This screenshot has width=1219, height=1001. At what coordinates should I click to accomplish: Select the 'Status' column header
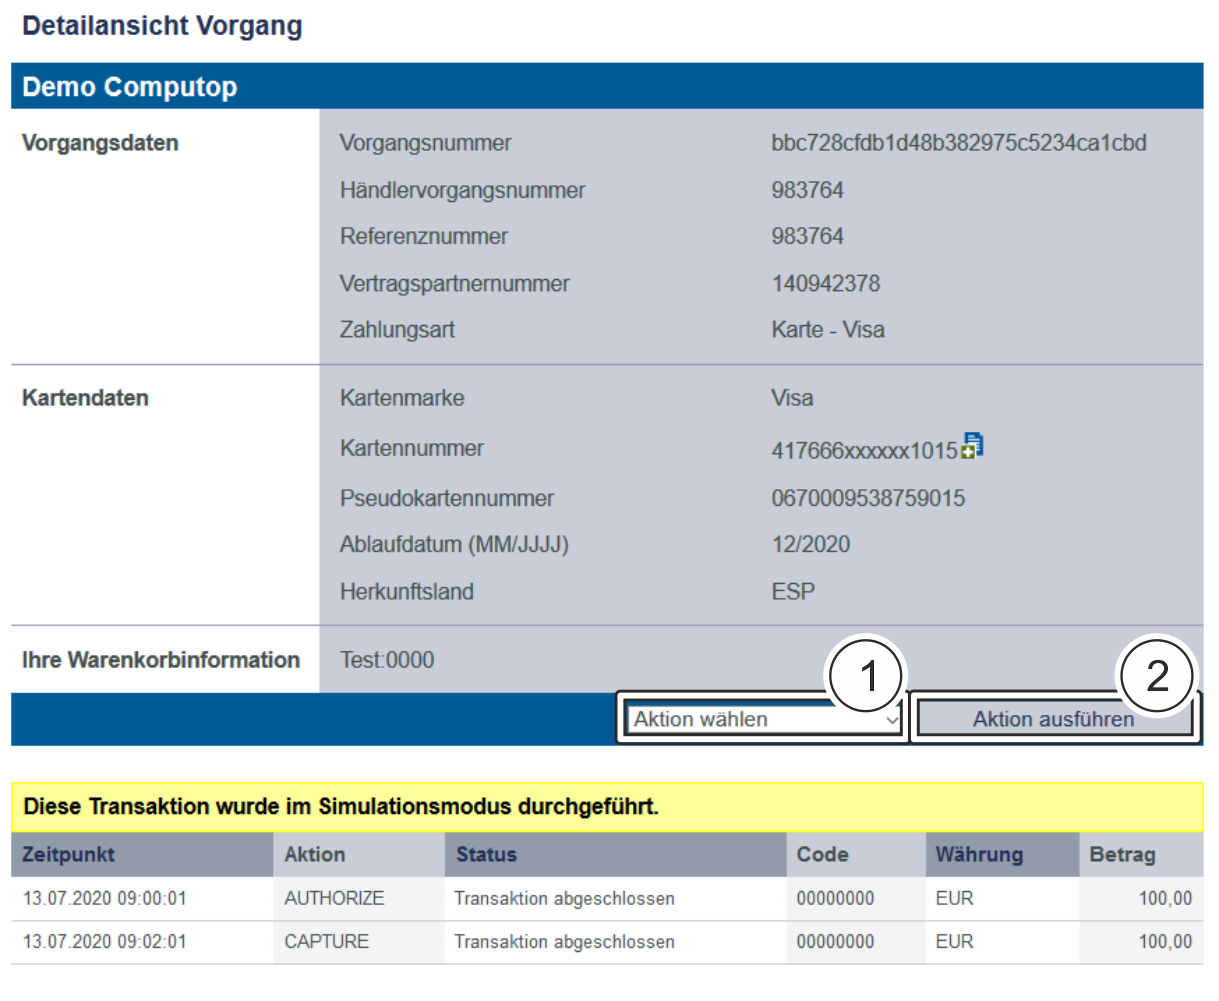487,855
